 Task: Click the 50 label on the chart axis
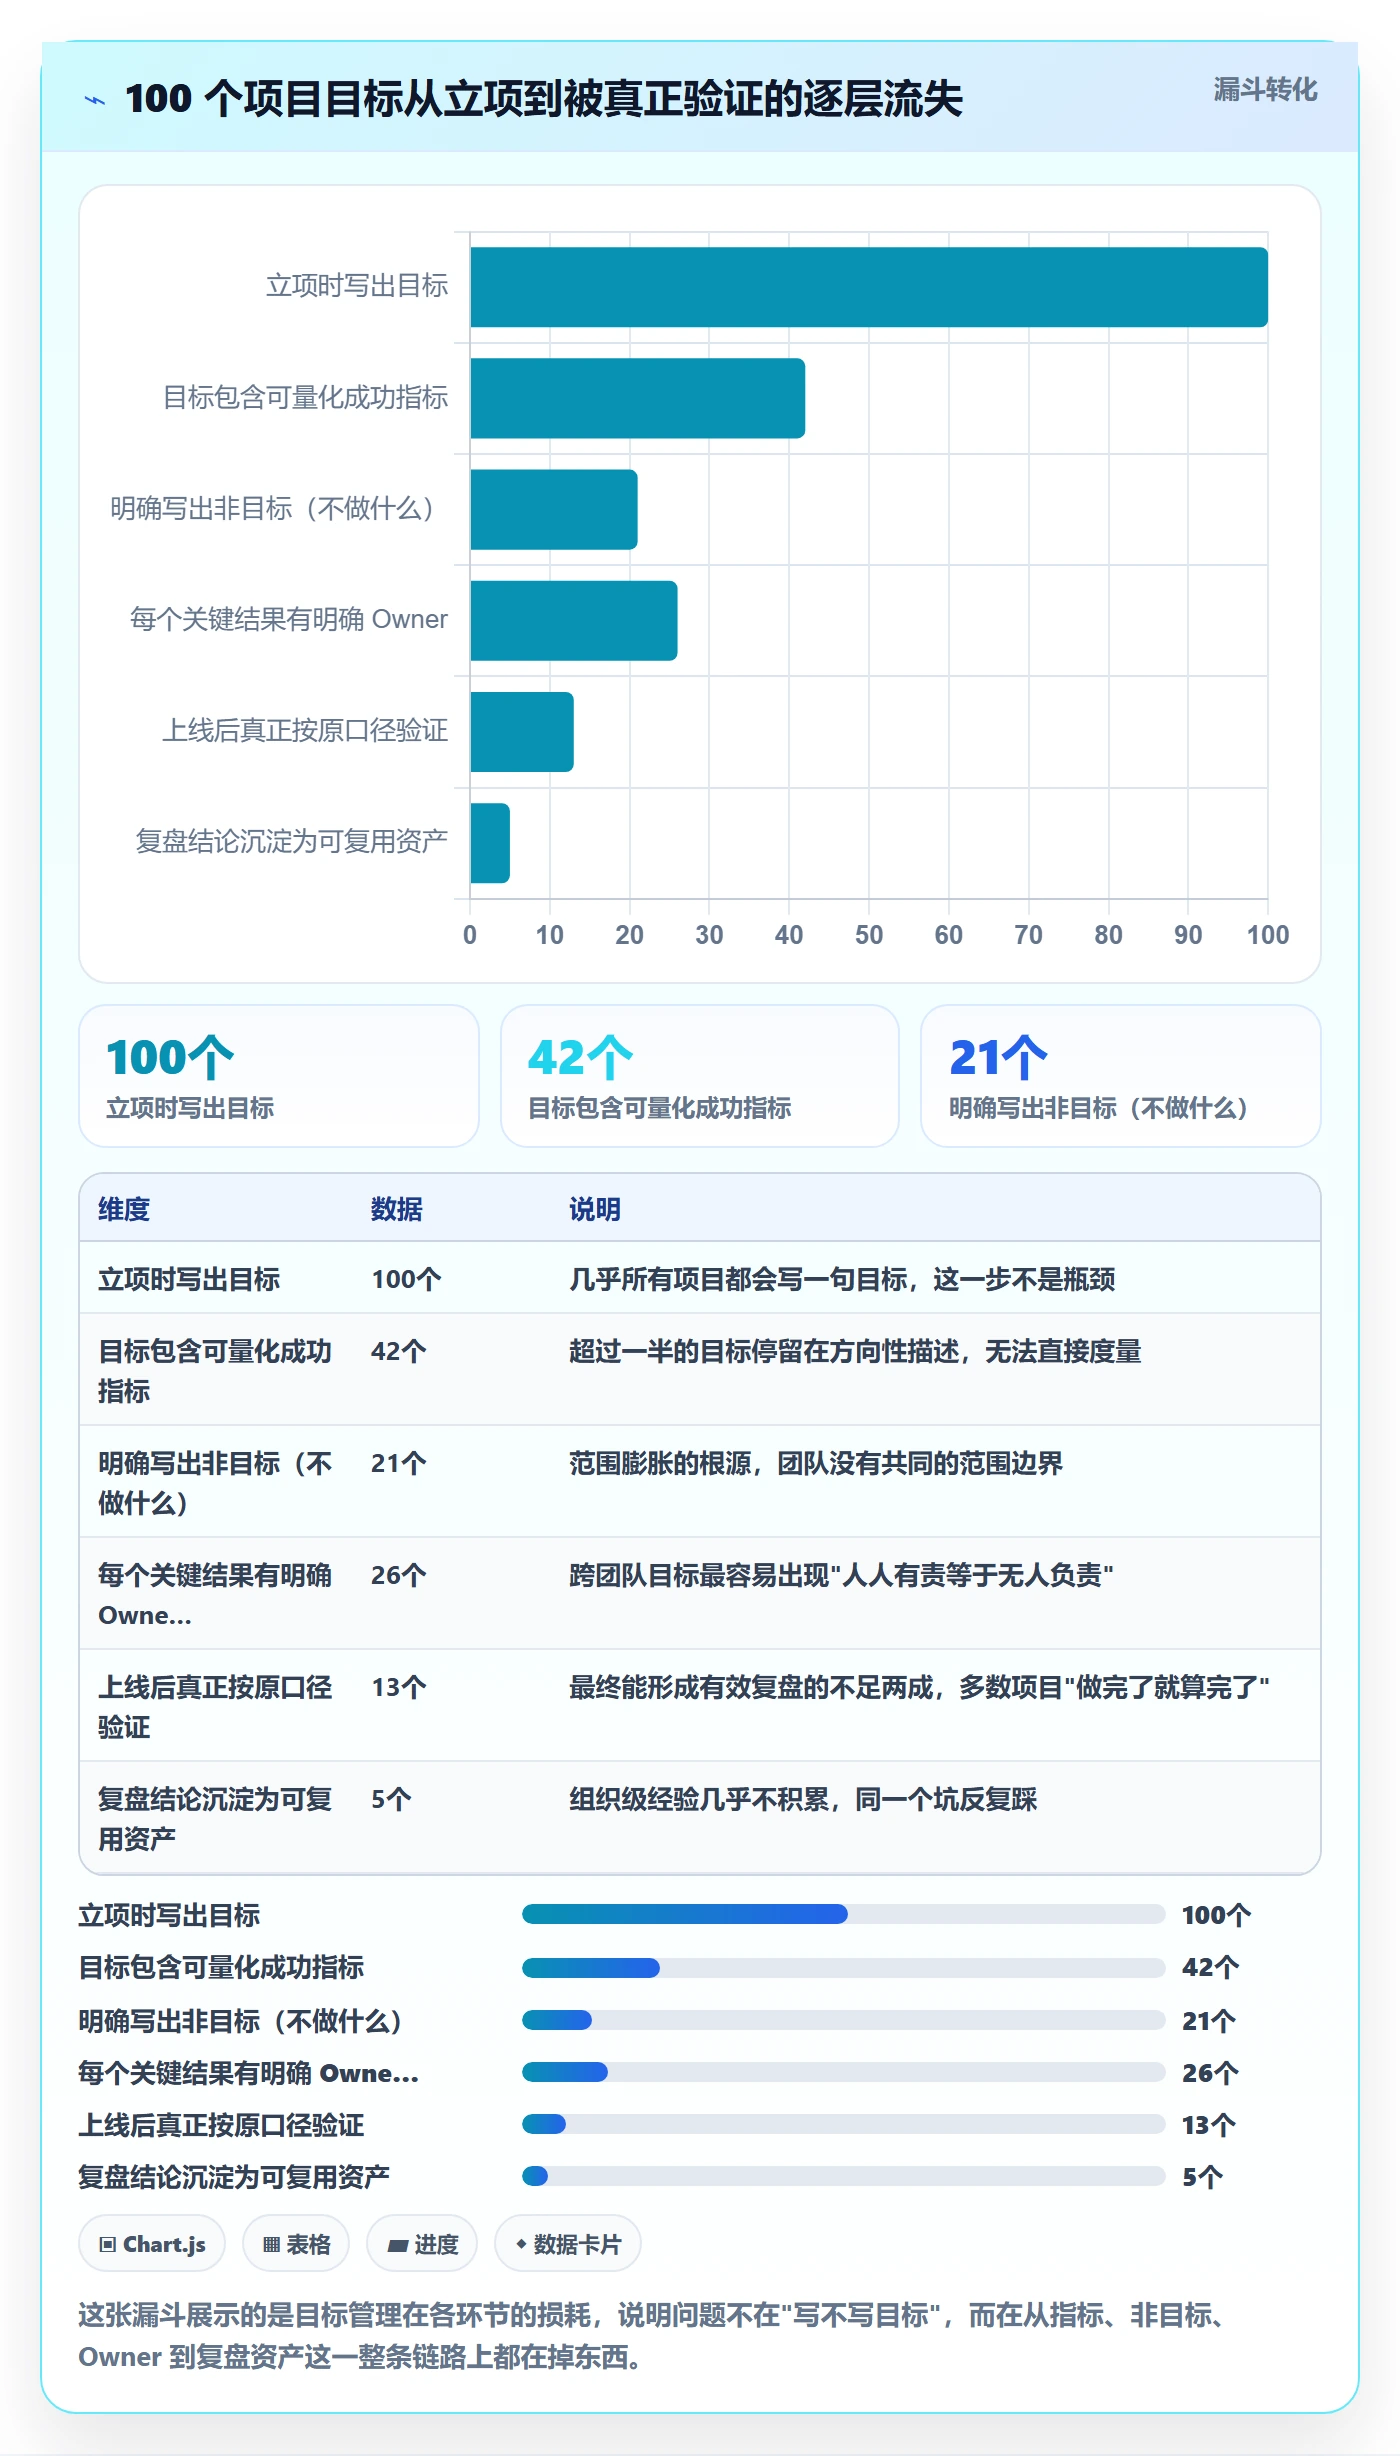tap(869, 935)
